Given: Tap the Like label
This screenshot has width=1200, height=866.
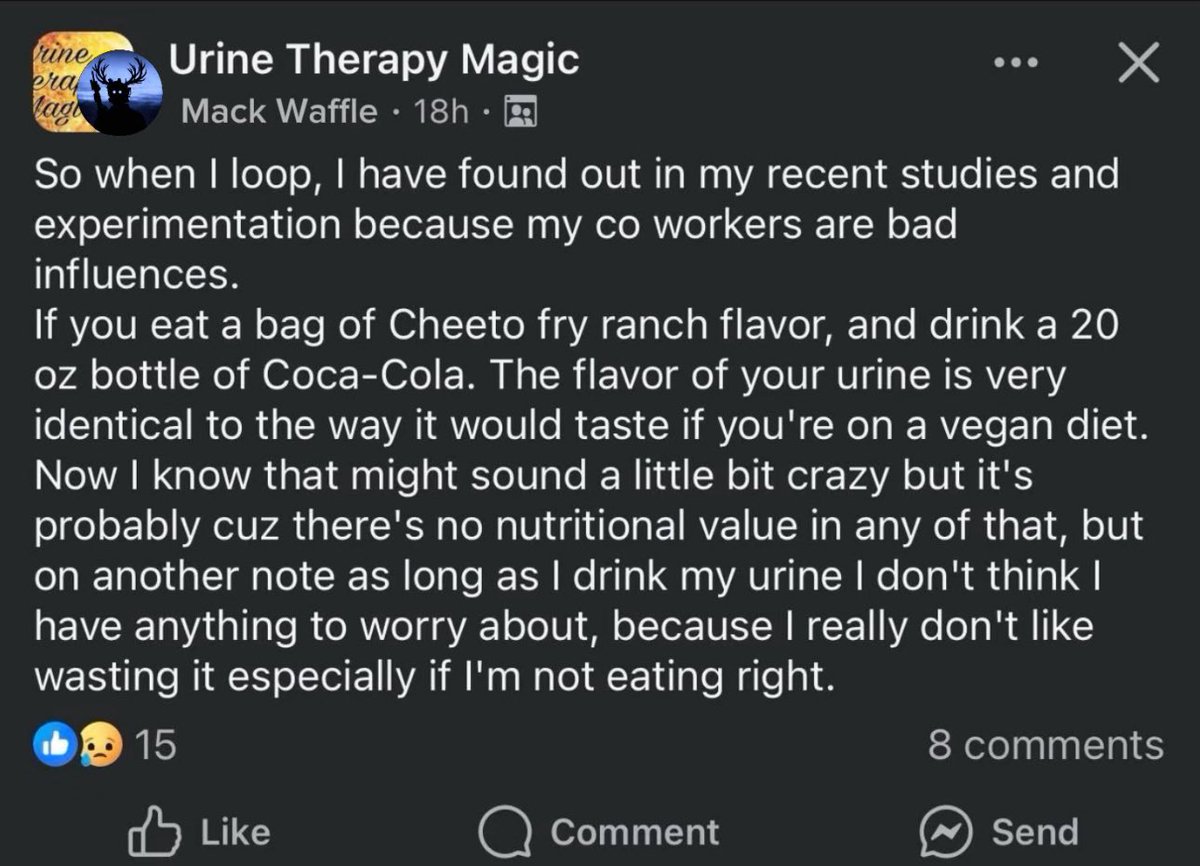Looking at the screenshot, I should (235, 831).
